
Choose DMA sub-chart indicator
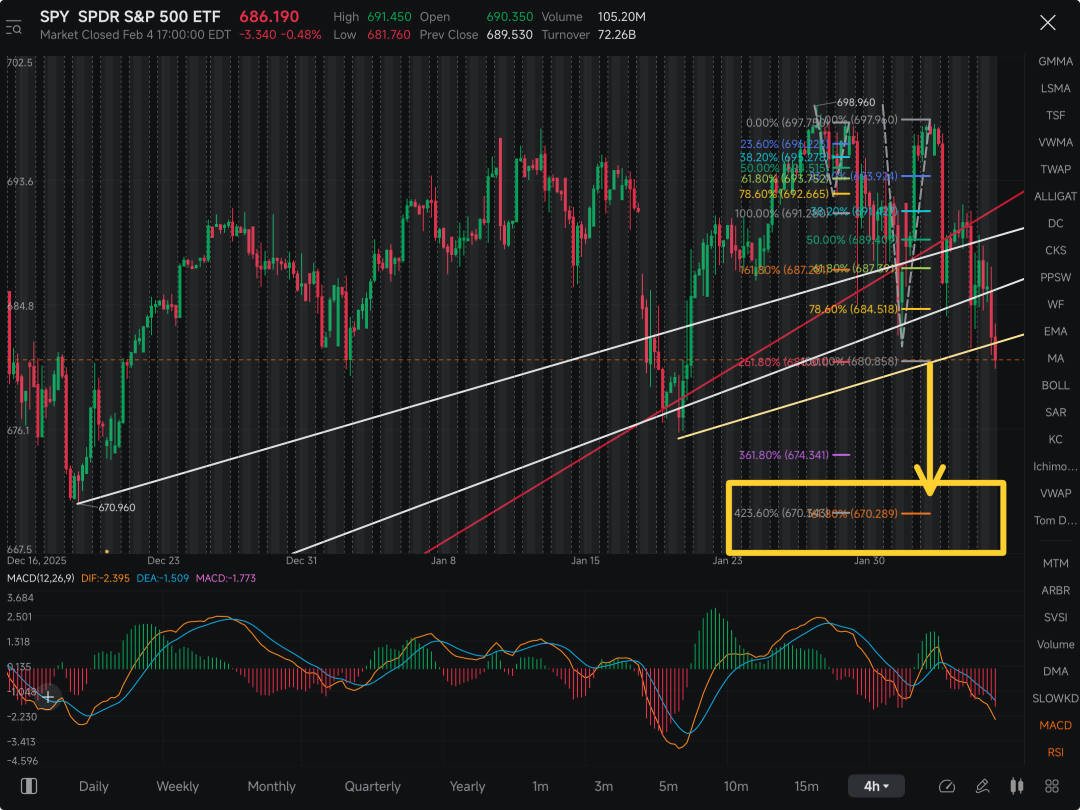tap(1055, 671)
